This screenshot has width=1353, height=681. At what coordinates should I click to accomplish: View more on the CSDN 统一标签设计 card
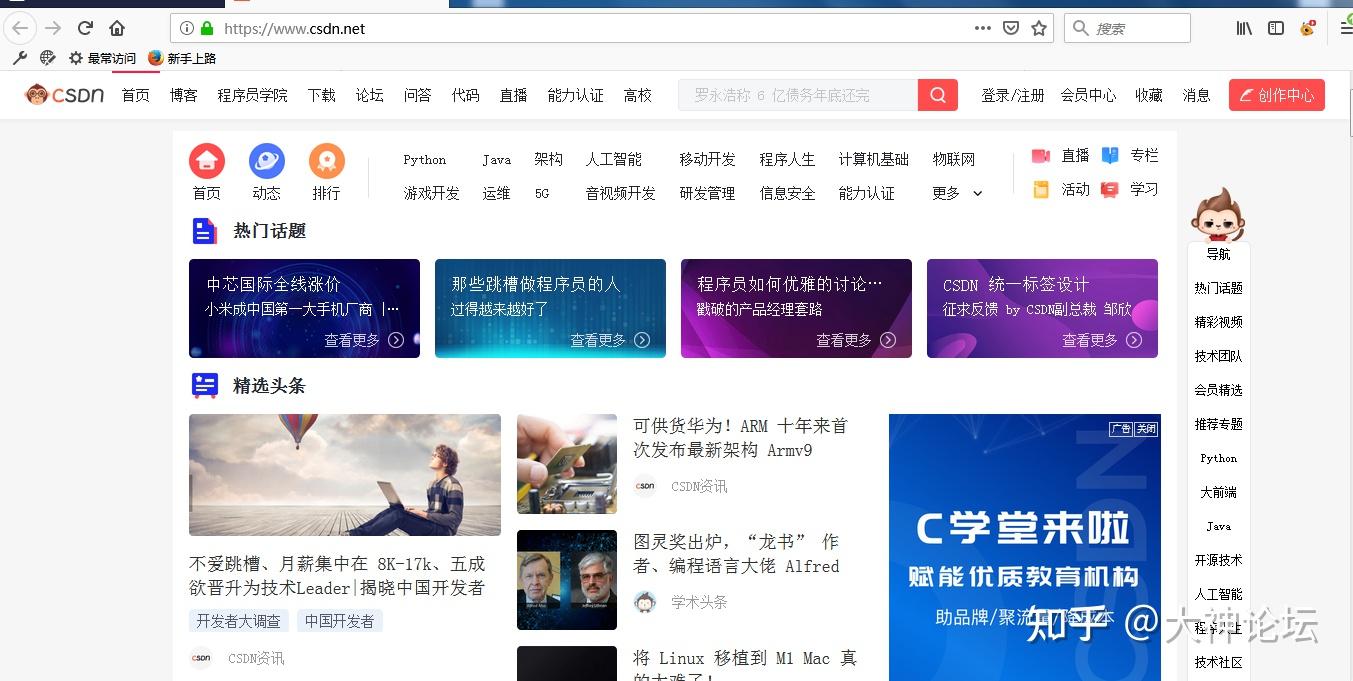click(1102, 340)
